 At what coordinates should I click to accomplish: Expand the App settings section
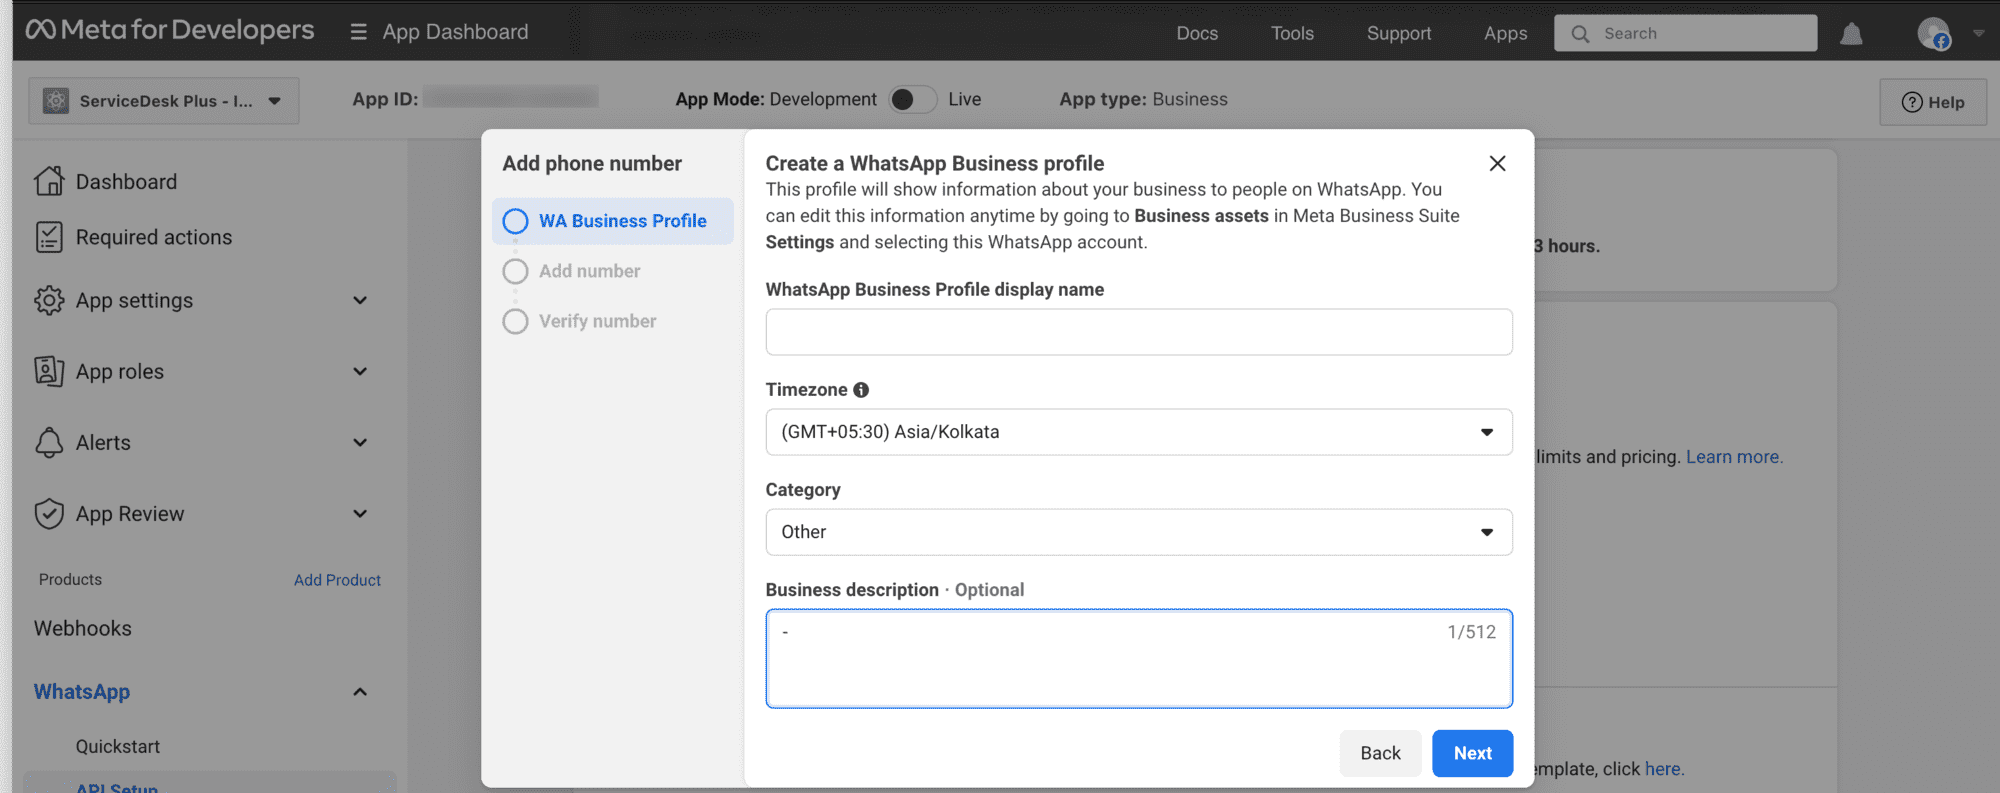point(360,300)
